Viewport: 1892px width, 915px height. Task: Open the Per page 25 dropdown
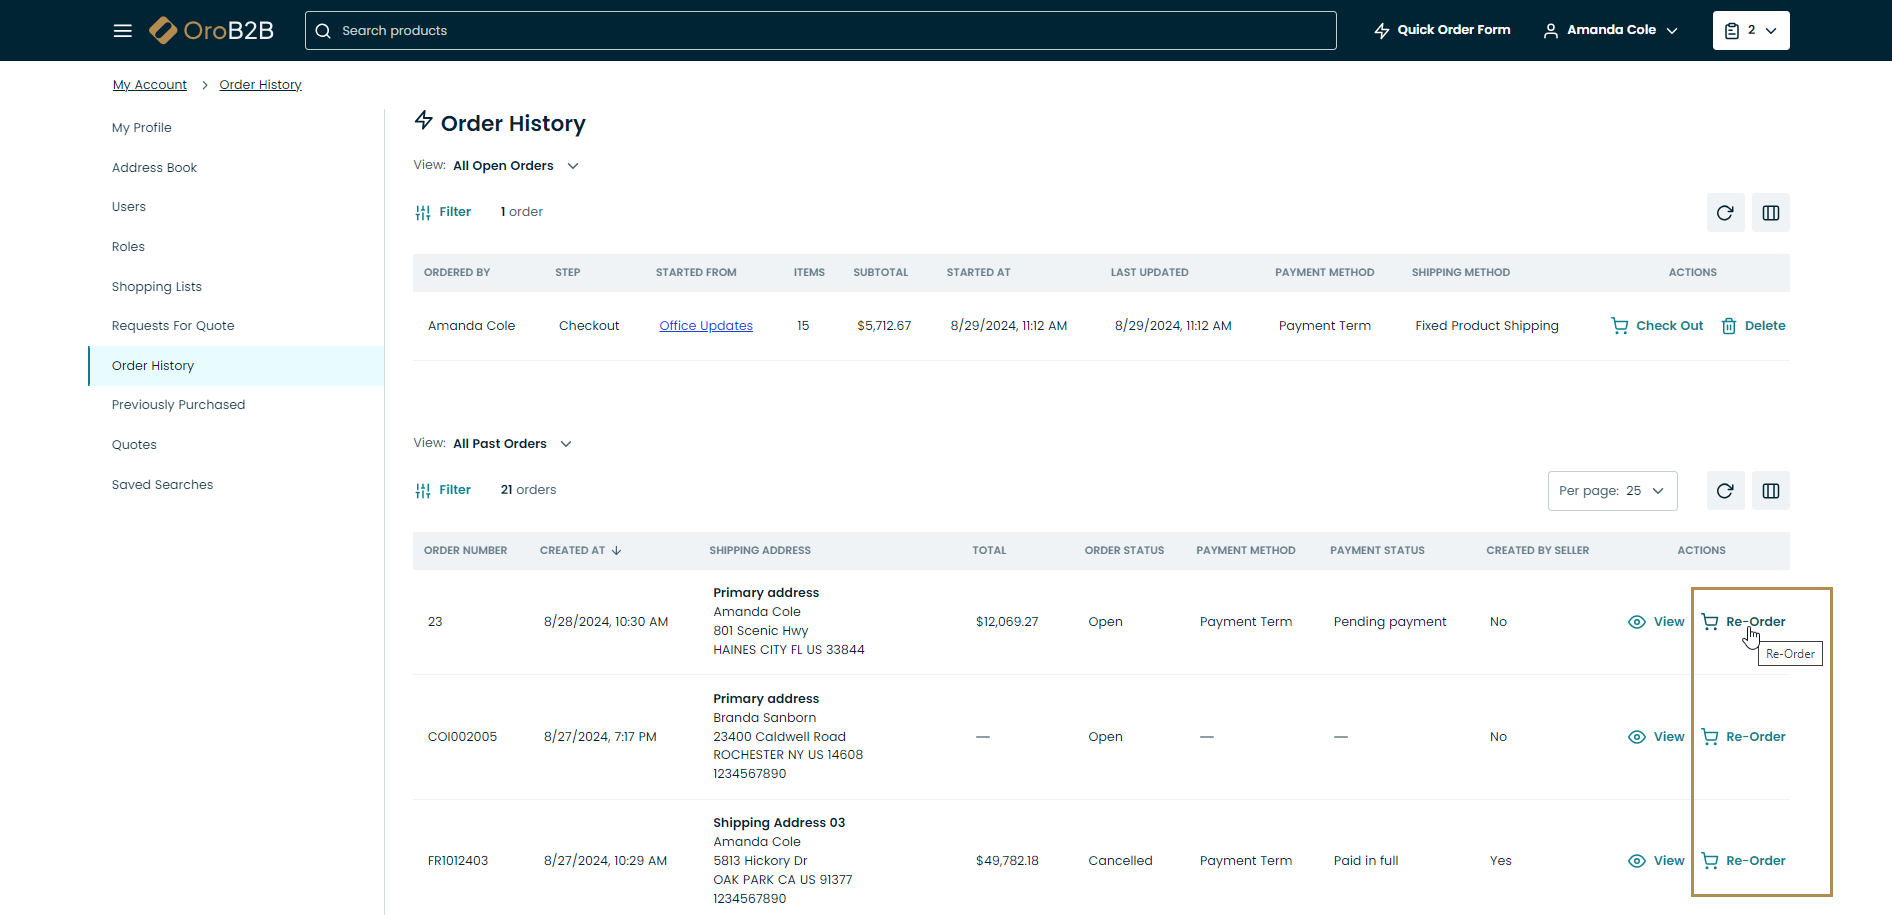(1612, 491)
